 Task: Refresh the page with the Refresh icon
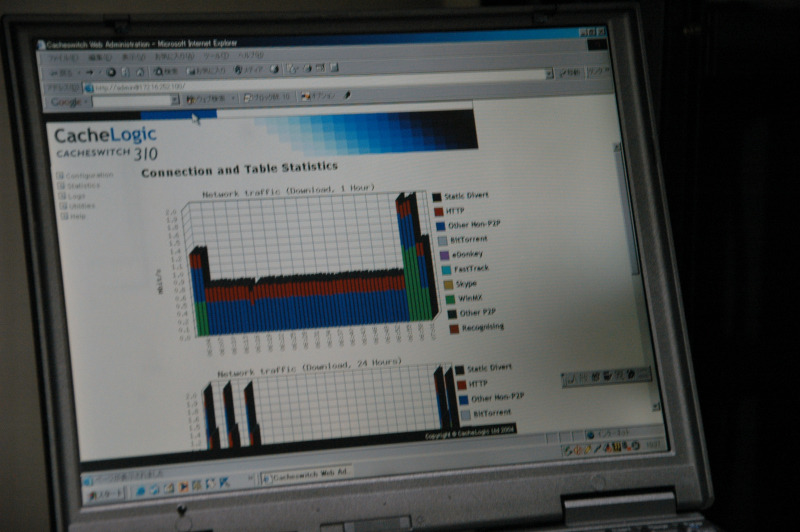(x=126, y=72)
